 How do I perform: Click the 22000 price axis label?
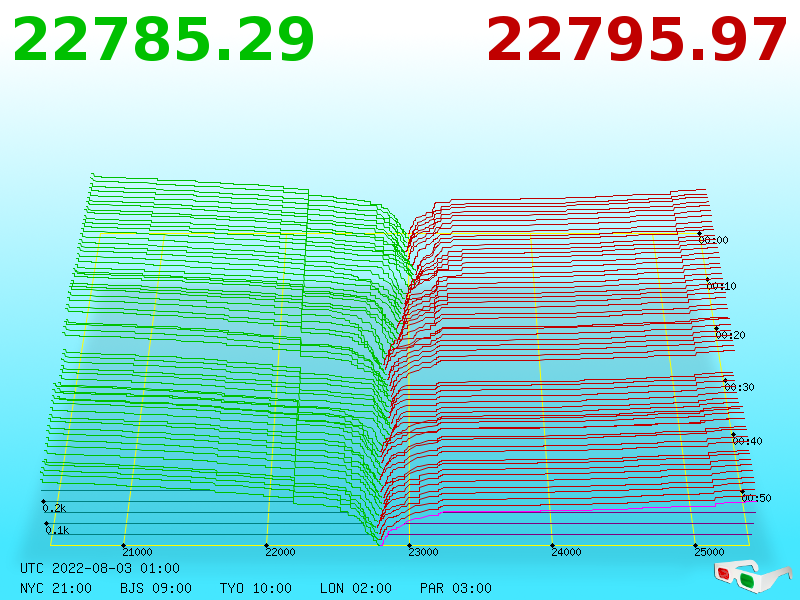[280, 552]
